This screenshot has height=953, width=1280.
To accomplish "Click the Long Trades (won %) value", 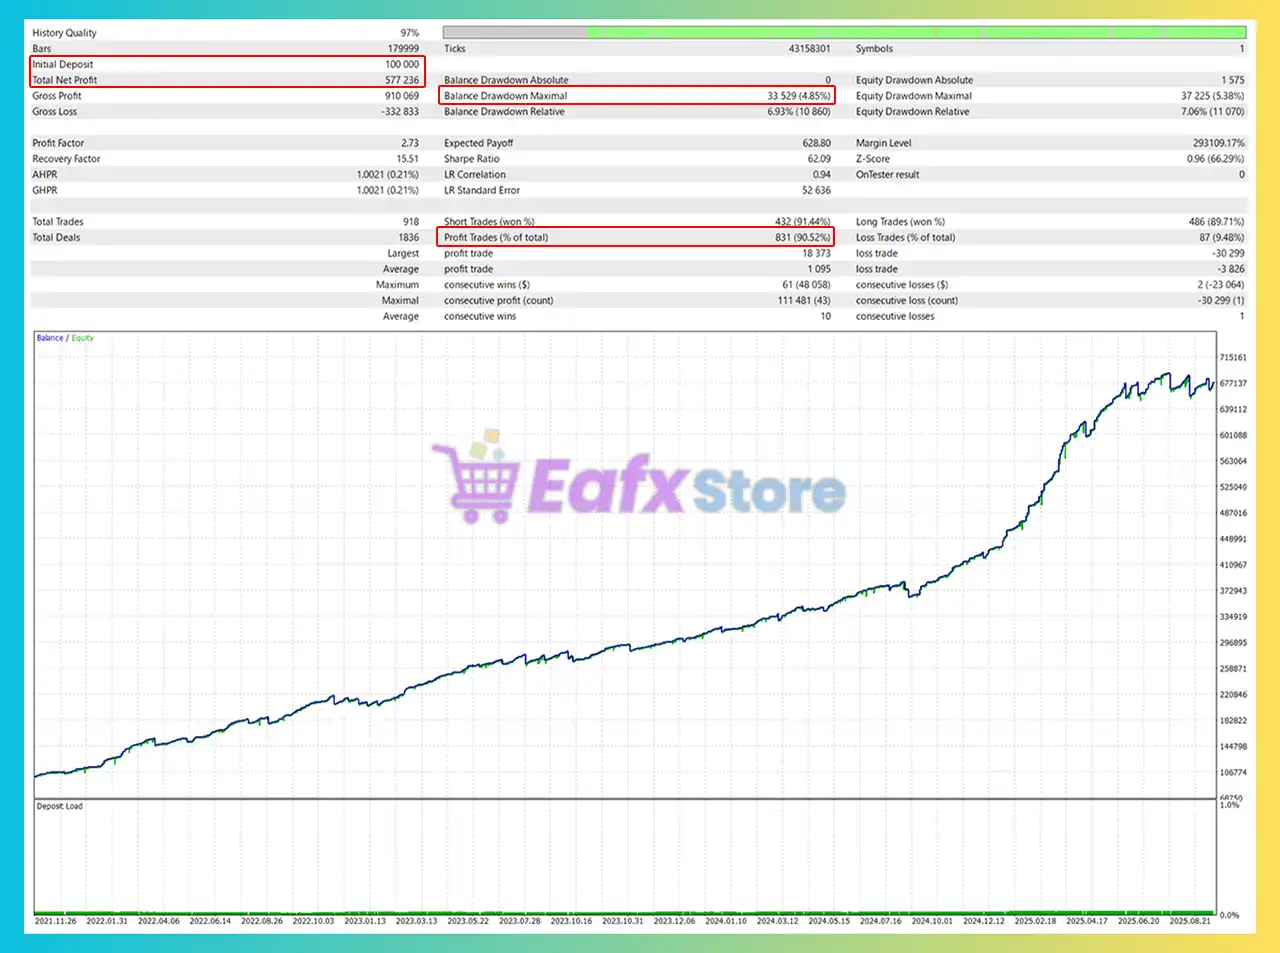I will pos(1216,222).
